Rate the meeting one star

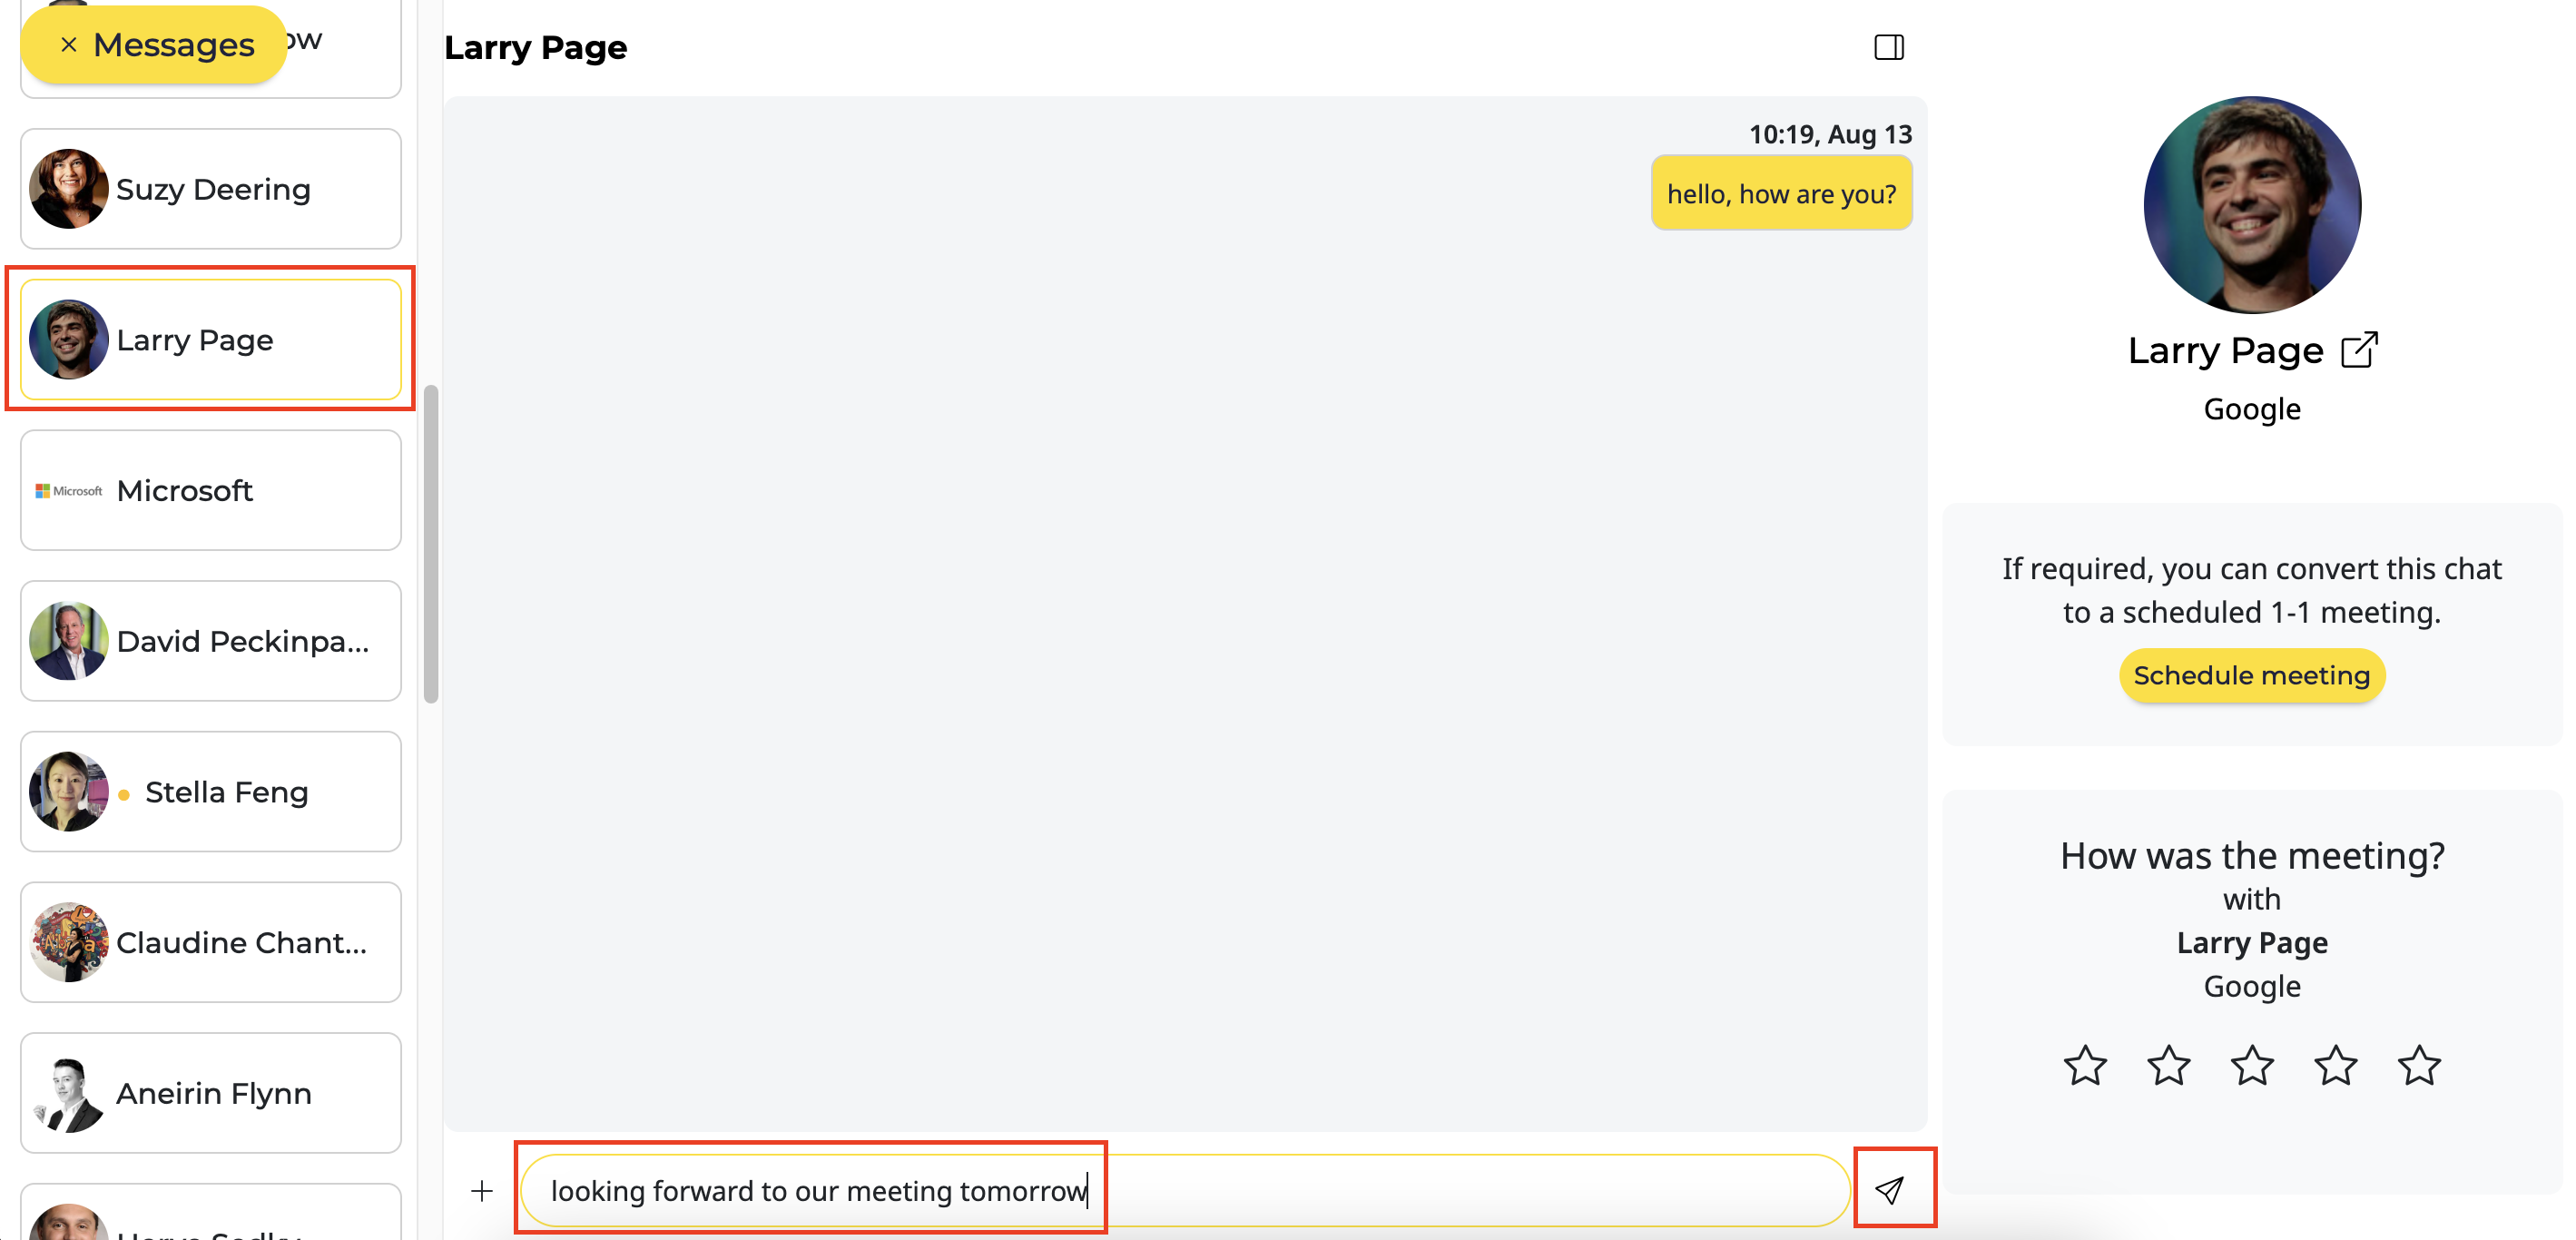click(2084, 1065)
